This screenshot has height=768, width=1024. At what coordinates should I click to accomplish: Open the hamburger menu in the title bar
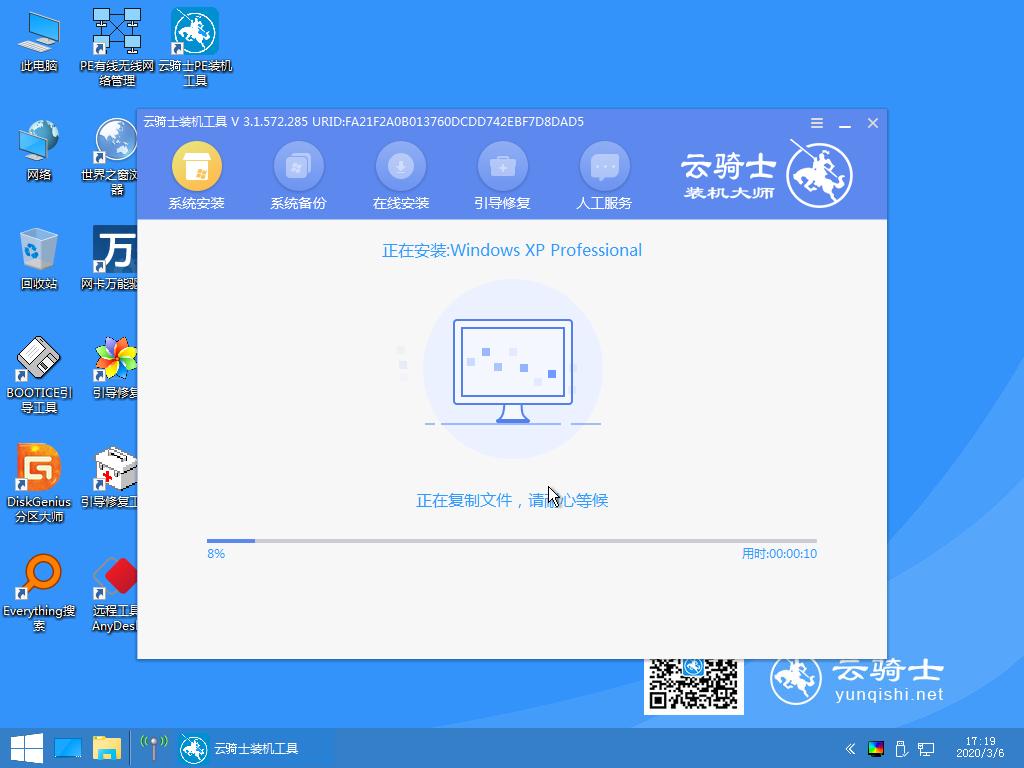pyautogui.click(x=816, y=122)
